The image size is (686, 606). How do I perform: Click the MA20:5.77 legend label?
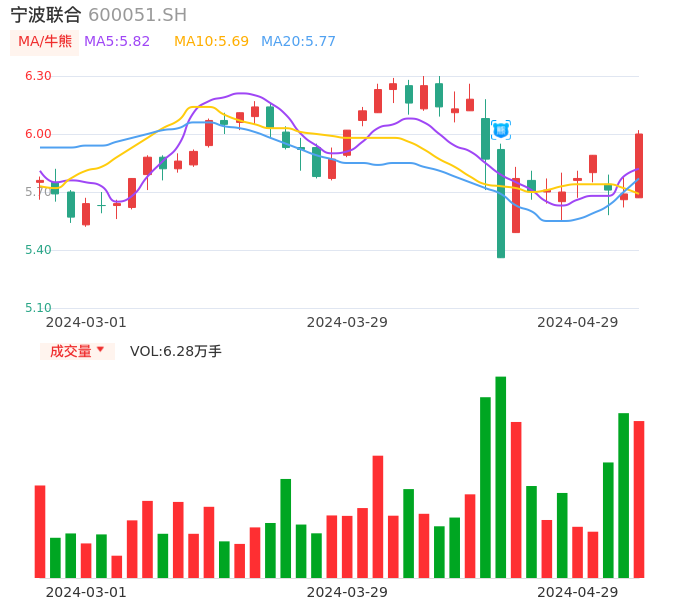[298, 42]
